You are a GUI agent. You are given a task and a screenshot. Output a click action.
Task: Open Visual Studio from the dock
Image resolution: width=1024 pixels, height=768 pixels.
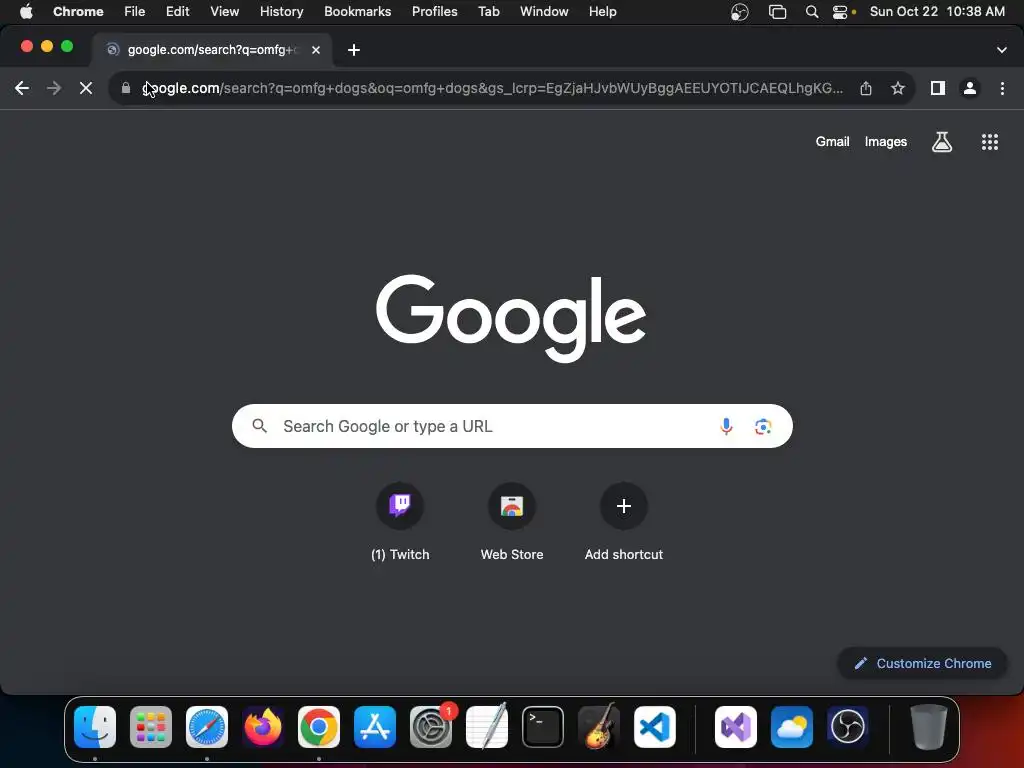coord(735,727)
